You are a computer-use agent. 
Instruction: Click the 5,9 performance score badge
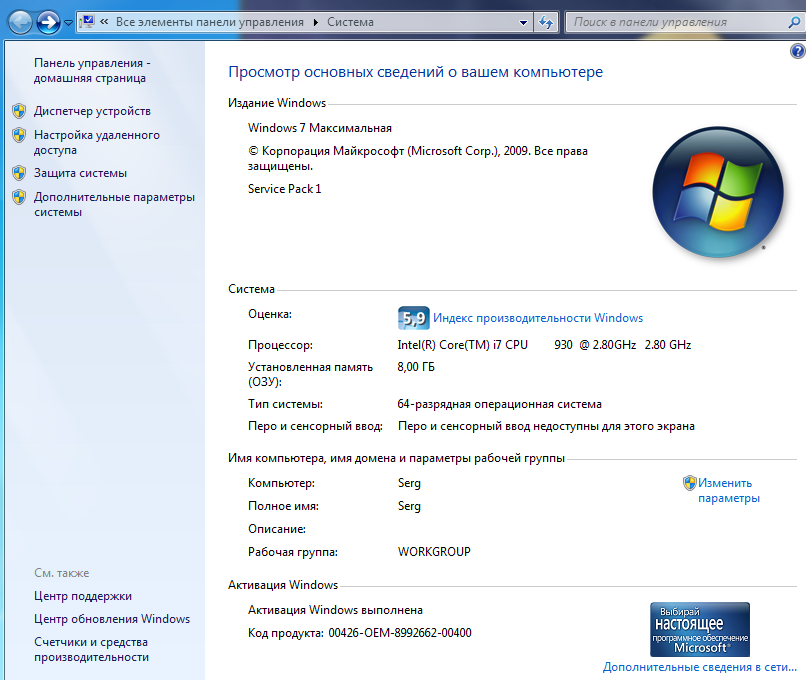coord(413,318)
